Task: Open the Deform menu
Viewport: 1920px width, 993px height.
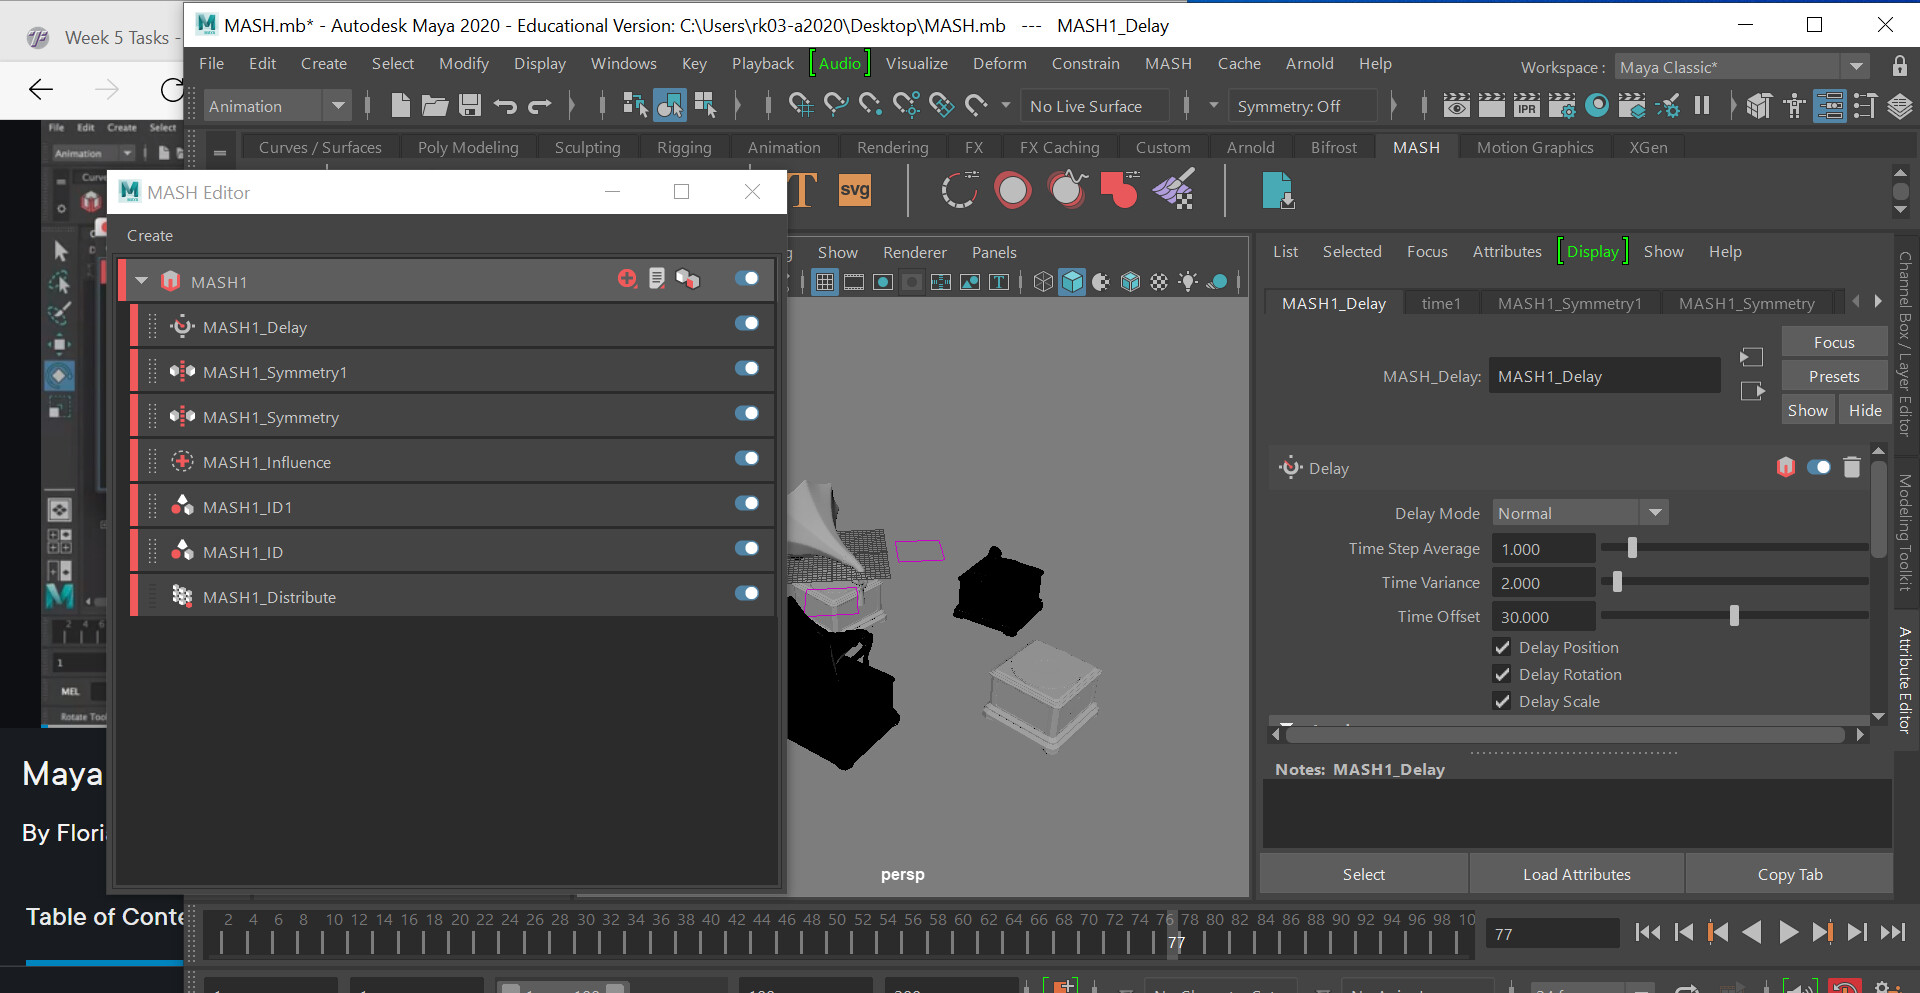Action: [999, 63]
